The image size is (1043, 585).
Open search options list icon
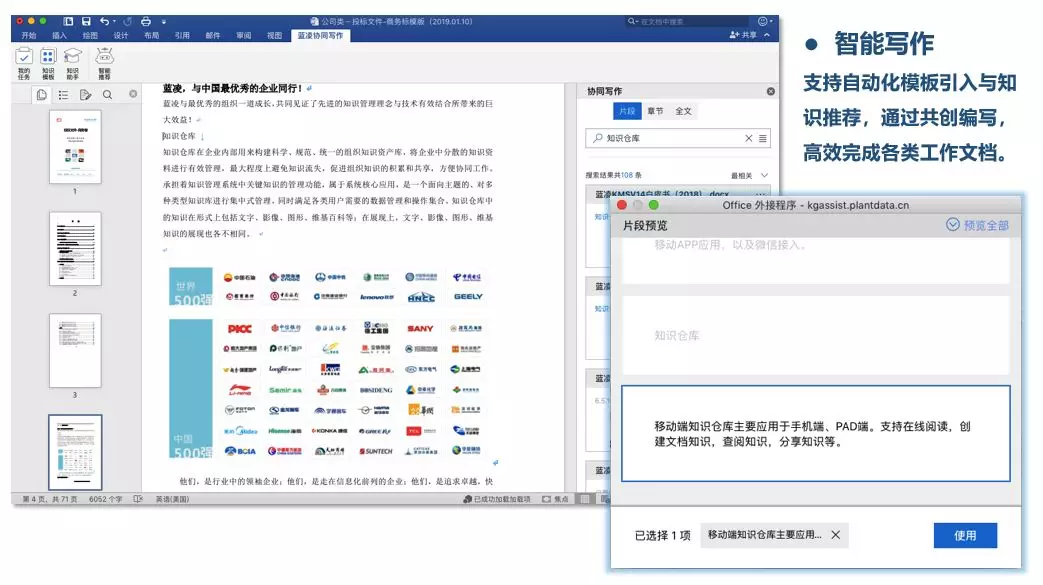763,138
